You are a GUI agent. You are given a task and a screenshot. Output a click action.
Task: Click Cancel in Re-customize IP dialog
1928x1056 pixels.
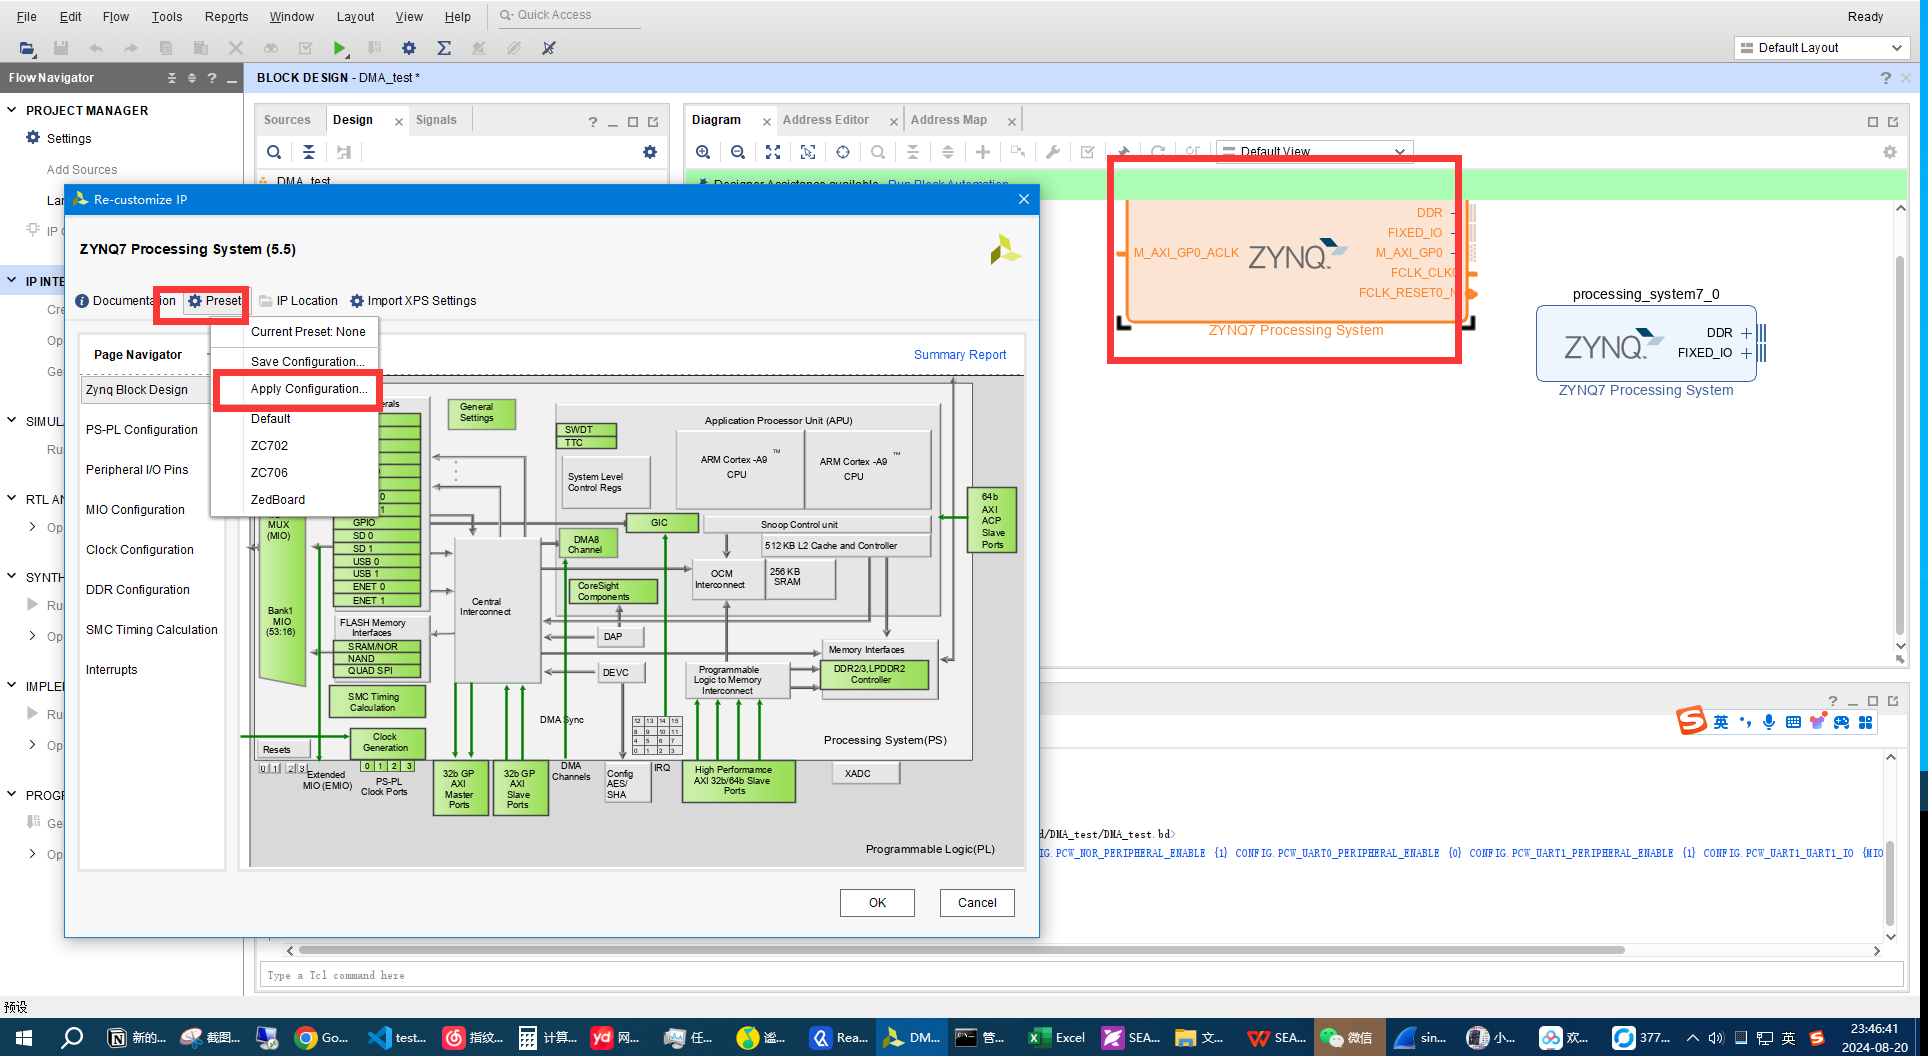tap(977, 903)
